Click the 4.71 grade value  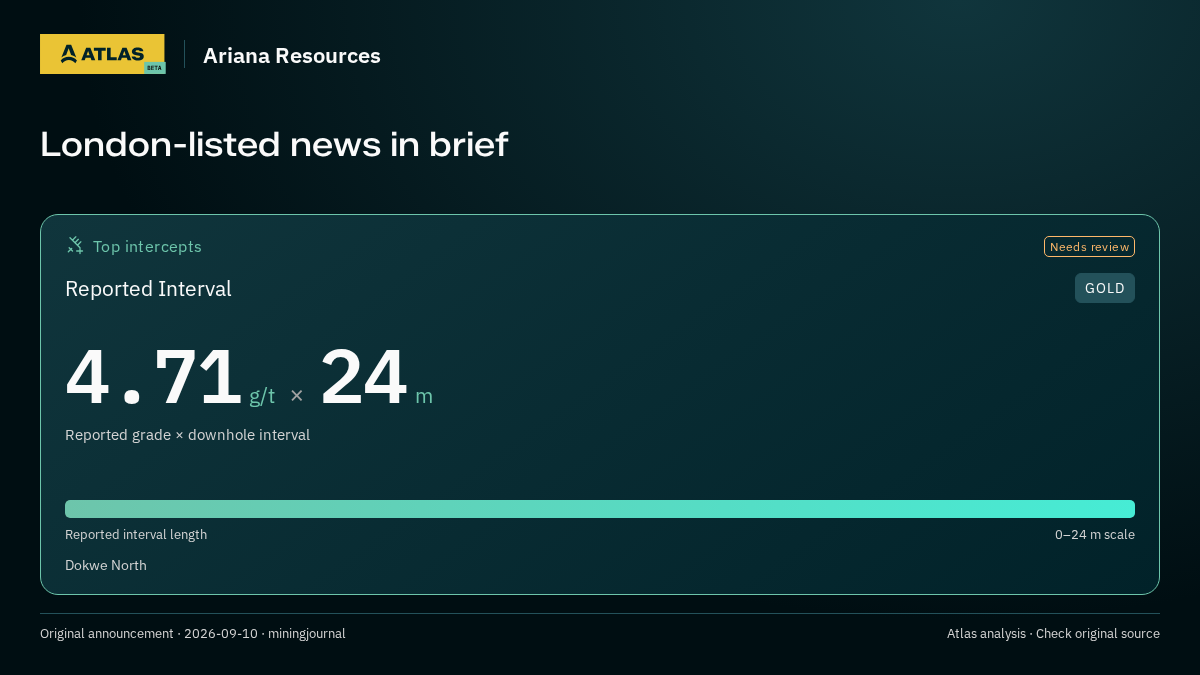153,377
